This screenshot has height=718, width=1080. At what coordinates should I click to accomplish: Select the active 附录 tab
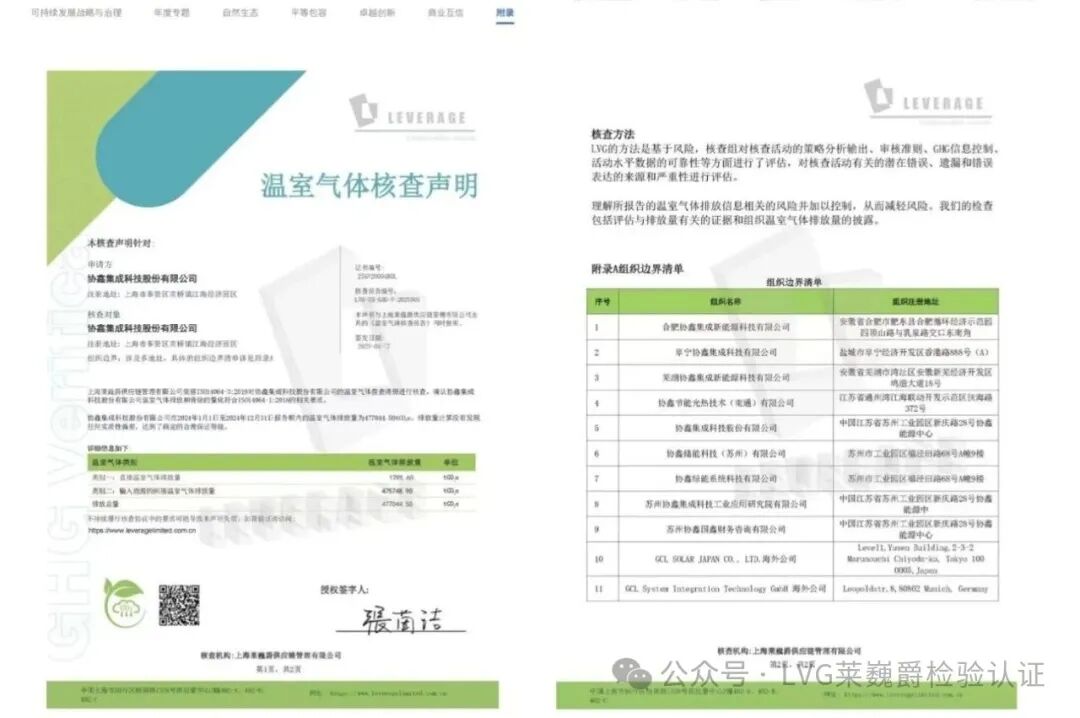pos(505,12)
